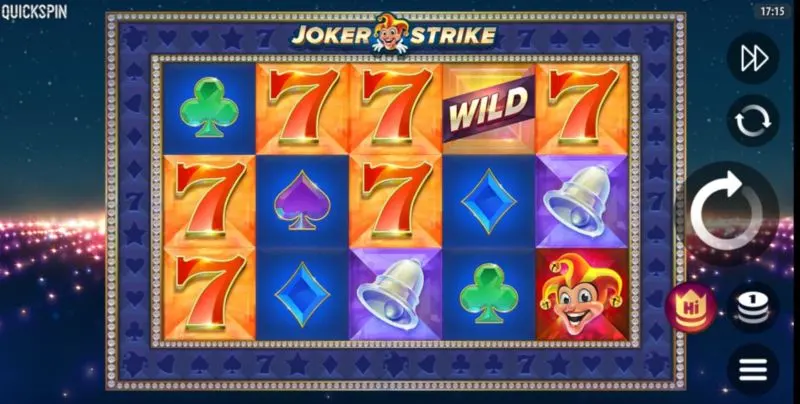Select the silver bell in the right-hand reel
This screenshot has height=404, width=800.
(582, 201)
